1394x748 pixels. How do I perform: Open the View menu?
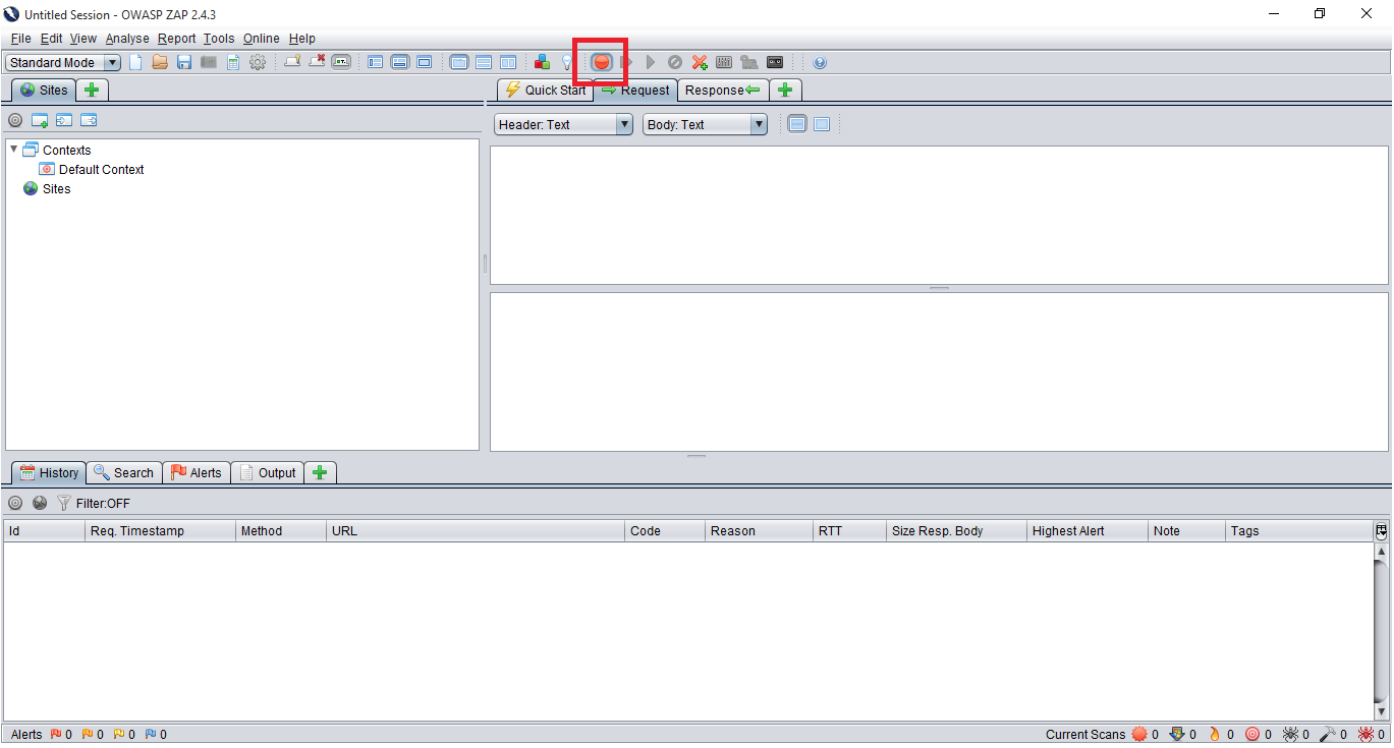pyautogui.click(x=83, y=38)
